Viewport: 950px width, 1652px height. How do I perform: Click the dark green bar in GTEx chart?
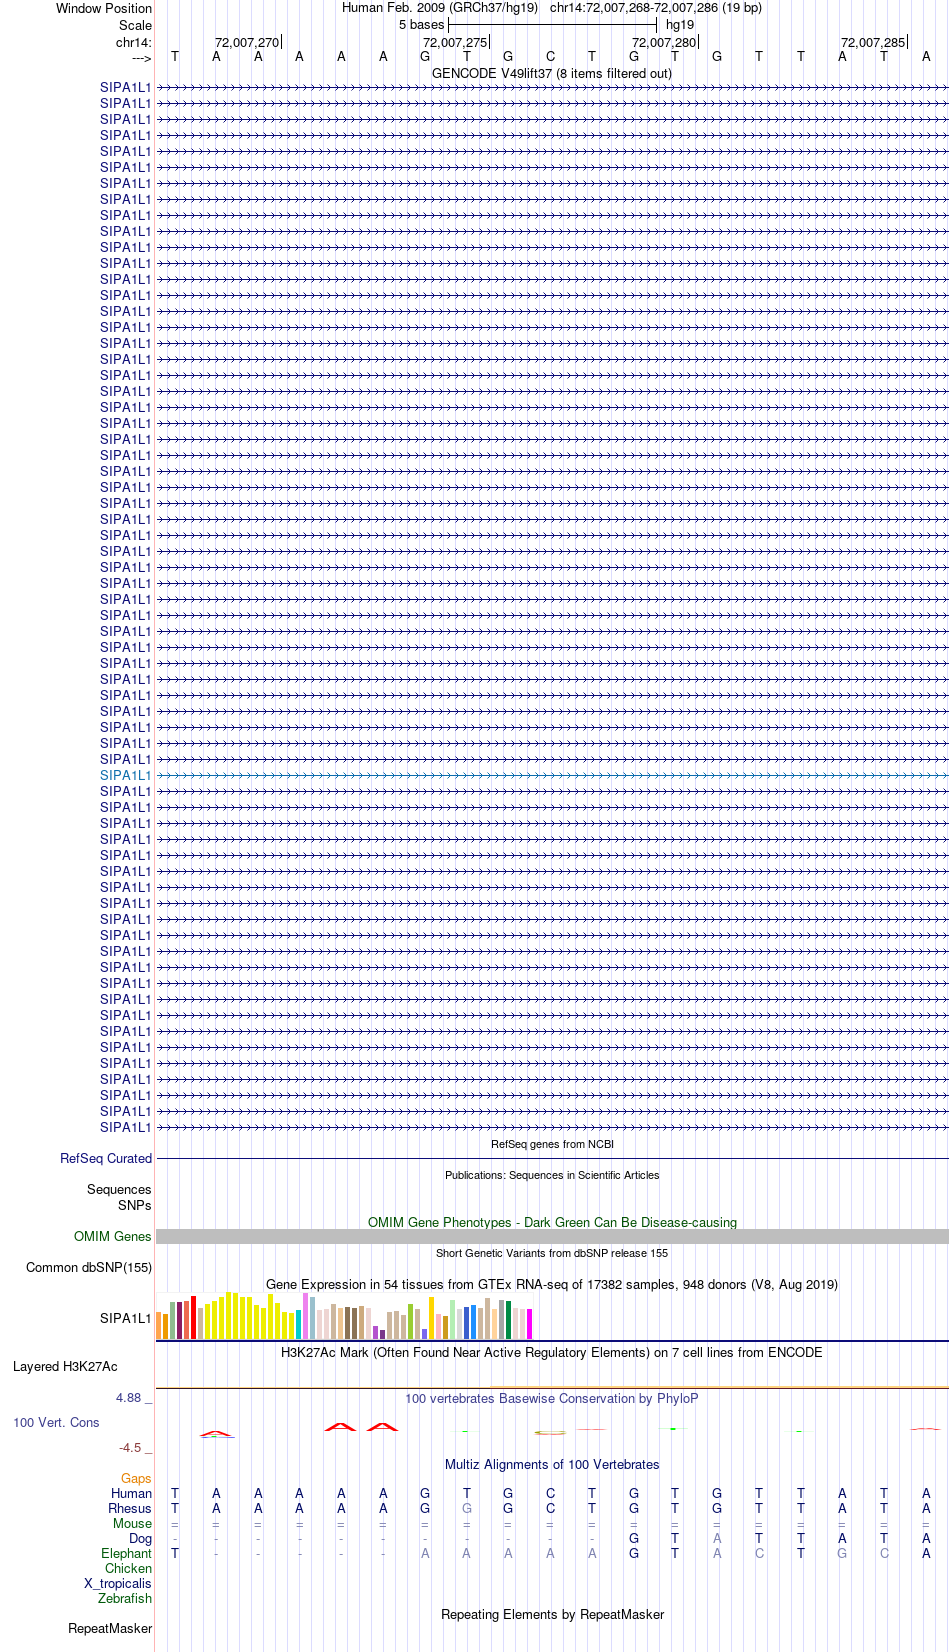pos(508,1320)
